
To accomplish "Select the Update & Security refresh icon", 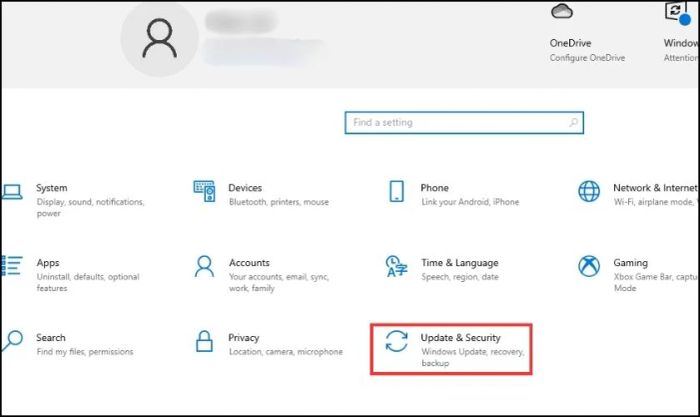I will point(396,341).
